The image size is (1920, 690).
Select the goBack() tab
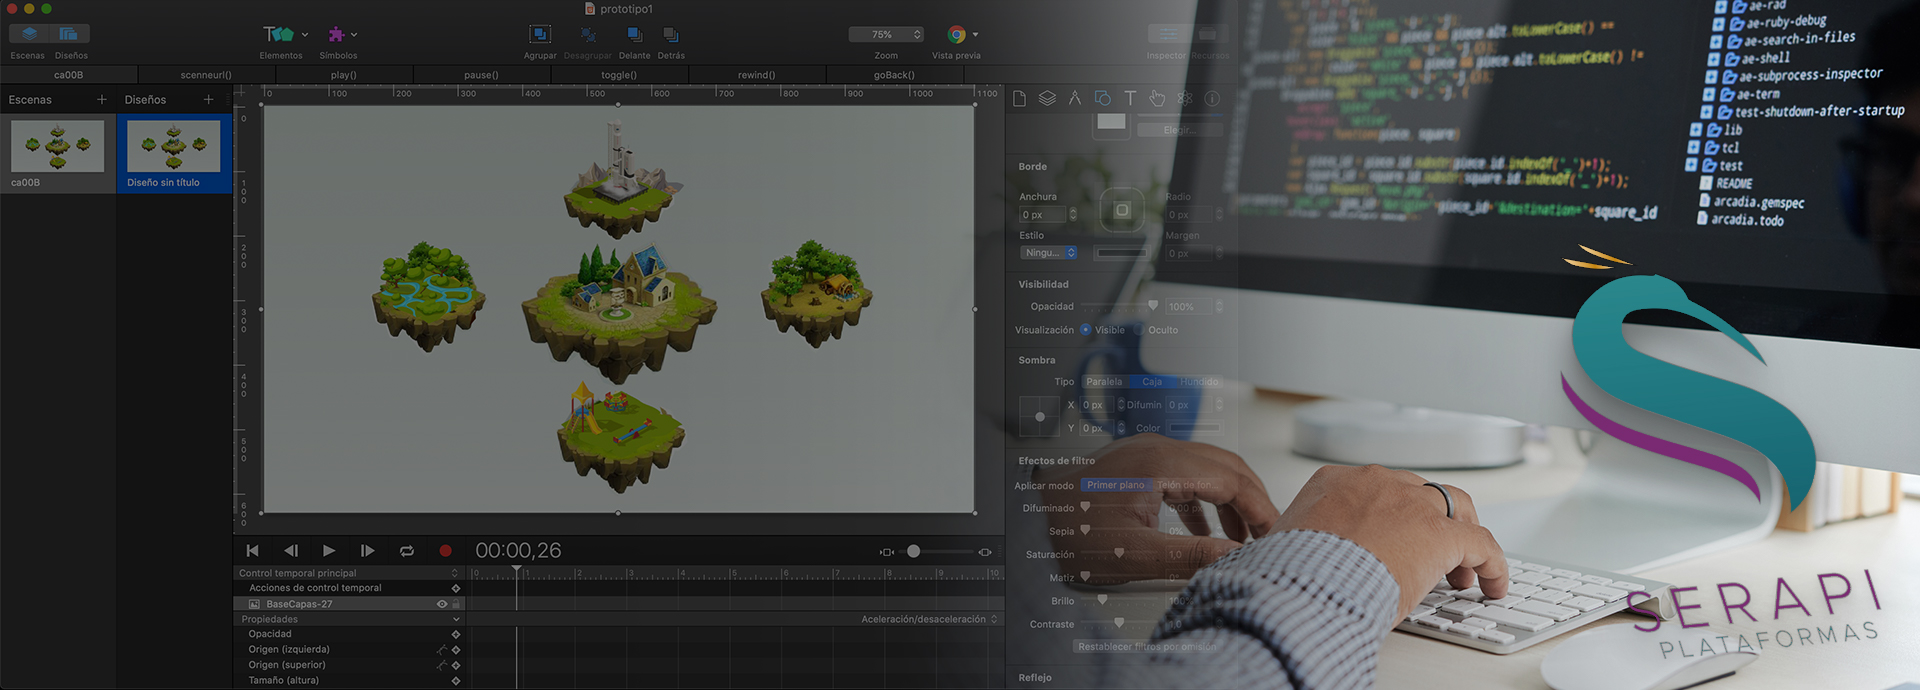coord(894,75)
